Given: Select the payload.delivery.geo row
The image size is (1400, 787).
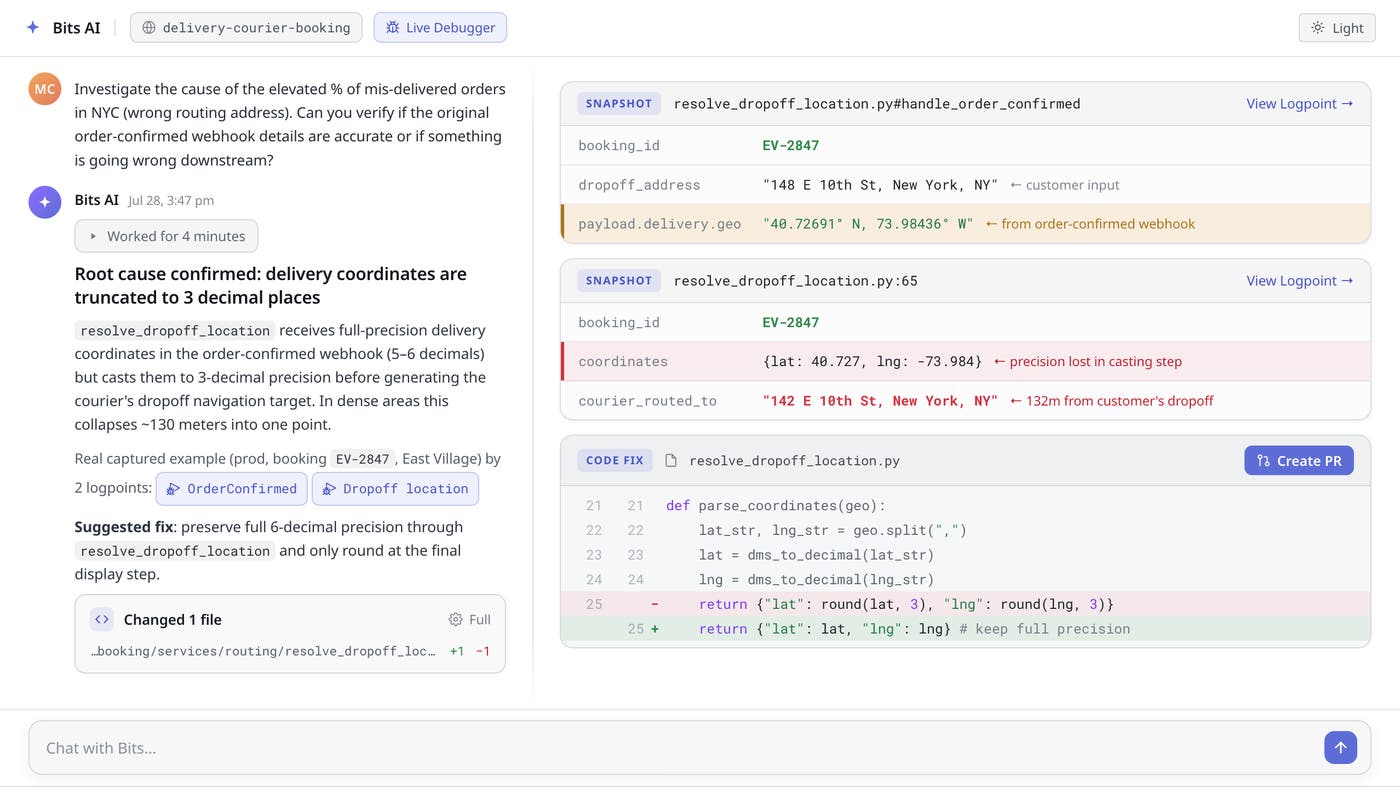Looking at the screenshot, I should [x=965, y=224].
